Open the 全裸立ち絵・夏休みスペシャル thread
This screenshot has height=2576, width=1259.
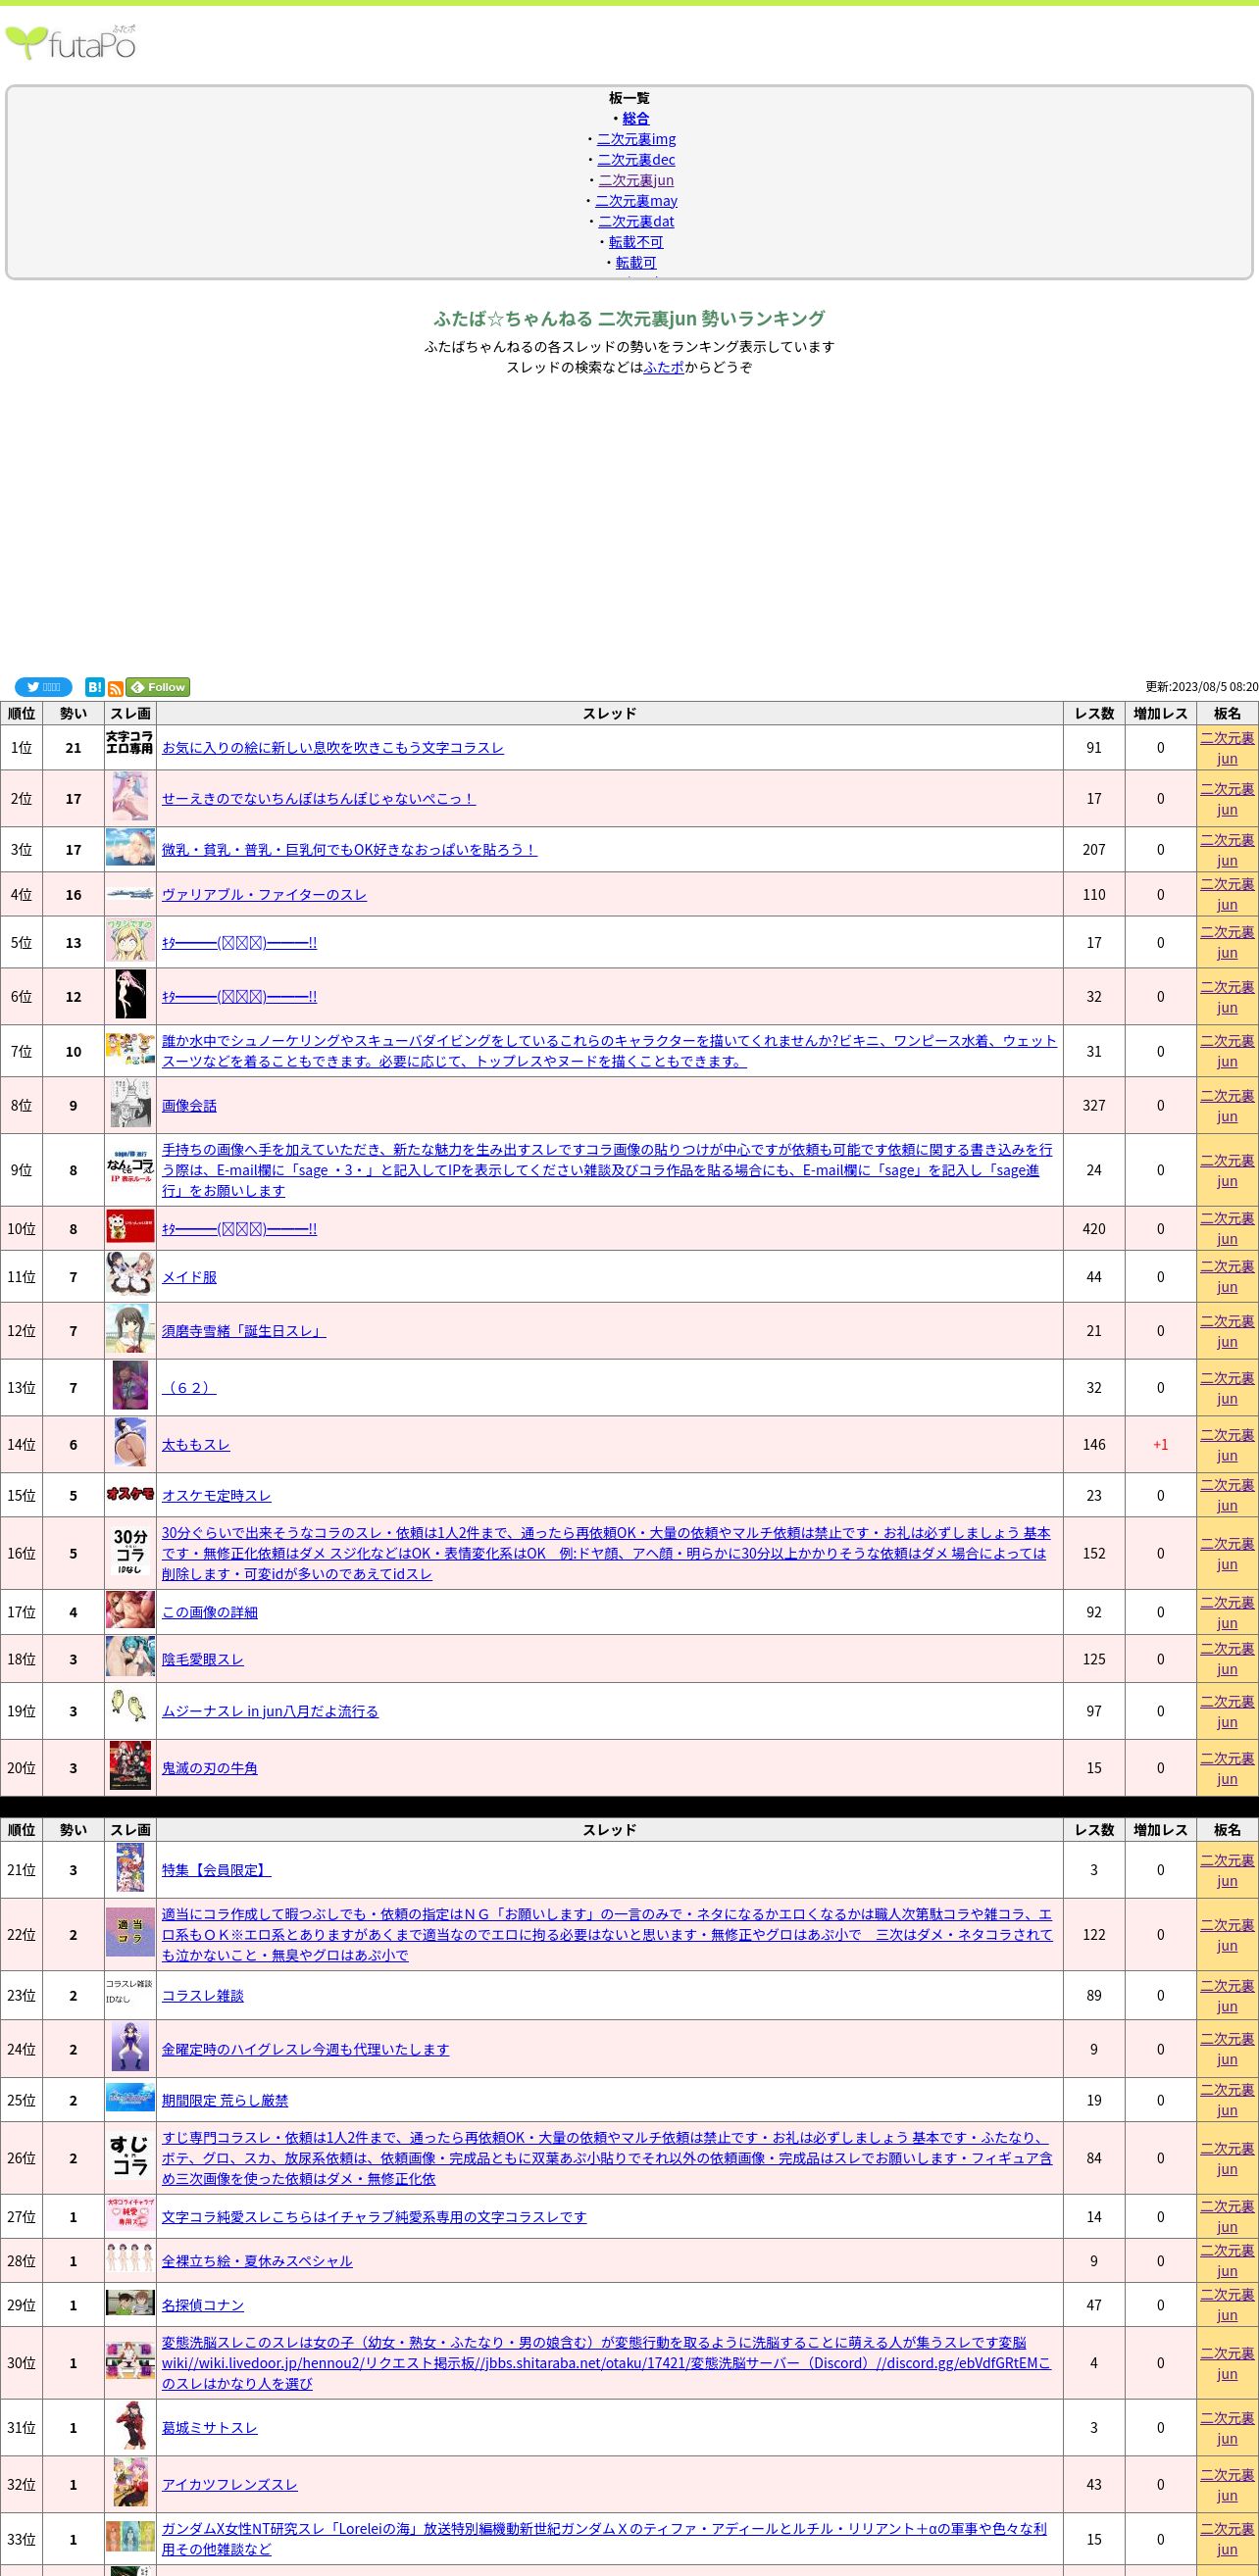point(257,2260)
